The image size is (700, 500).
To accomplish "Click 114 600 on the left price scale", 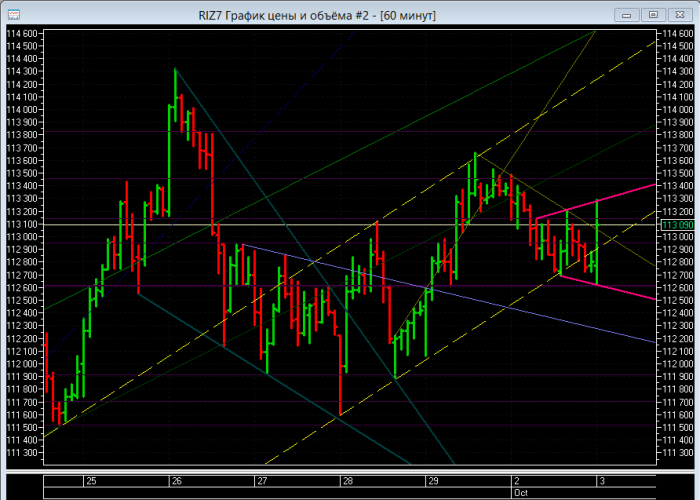I will [22, 33].
